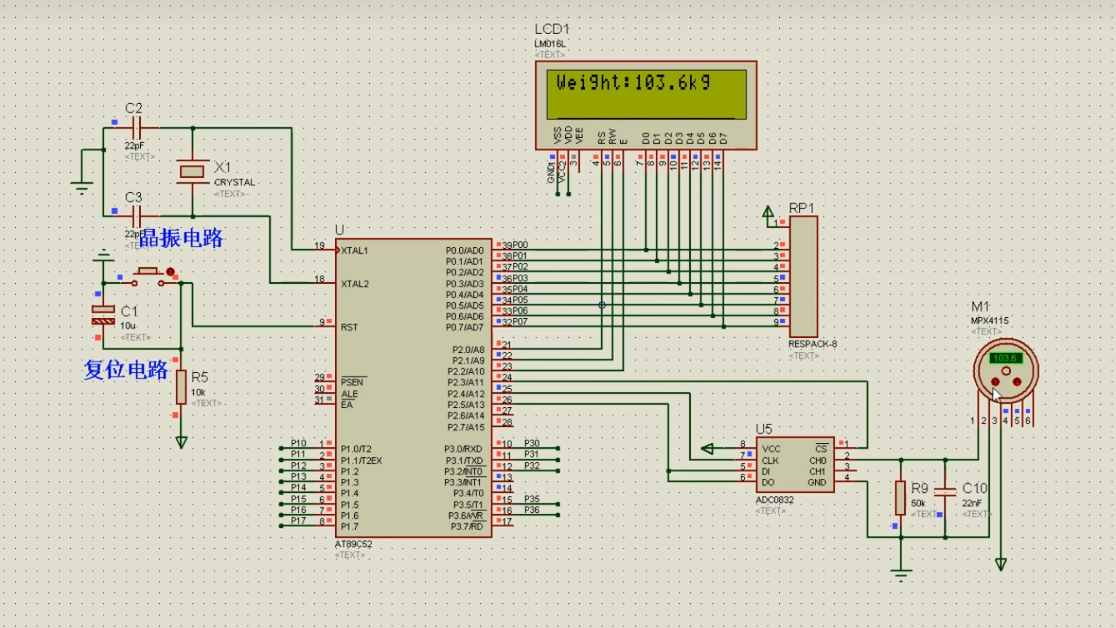The height and width of the screenshot is (628, 1116).
Task: Click the CH0 pin label on ADC0832
Action: point(817,461)
